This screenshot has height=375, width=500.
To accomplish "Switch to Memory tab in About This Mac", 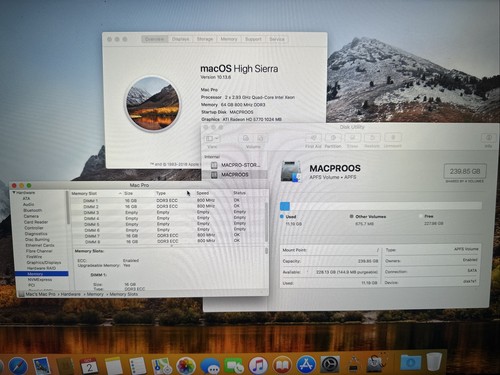I will (x=229, y=39).
